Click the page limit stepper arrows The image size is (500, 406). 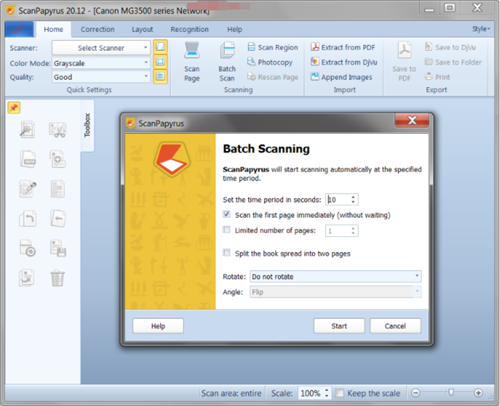353,231
